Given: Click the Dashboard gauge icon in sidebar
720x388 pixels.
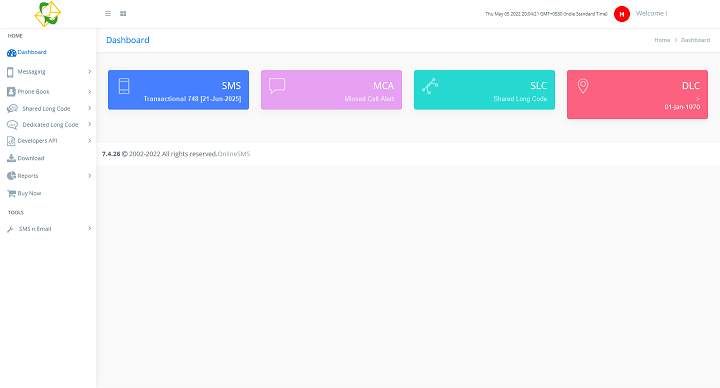Looking at the screenshot, I should tap(11, 53).
